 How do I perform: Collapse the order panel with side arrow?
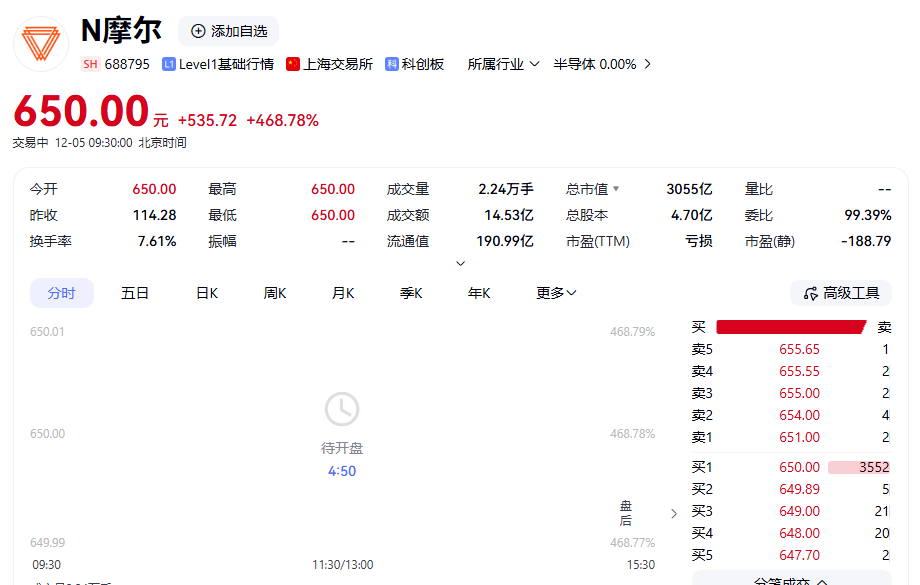(x=673, y=513)
